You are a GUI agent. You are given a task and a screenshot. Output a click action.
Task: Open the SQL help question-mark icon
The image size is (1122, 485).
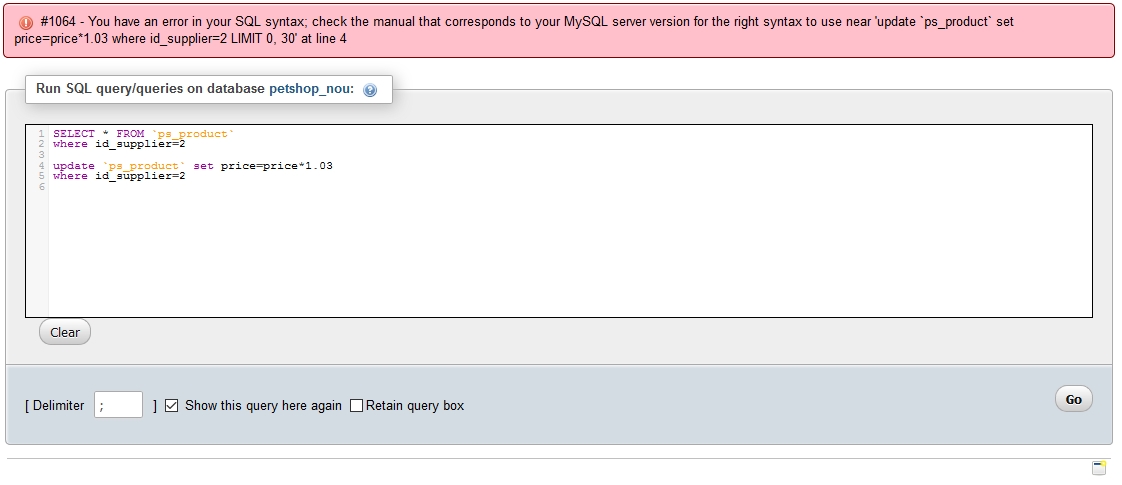(x=370, y=90)
